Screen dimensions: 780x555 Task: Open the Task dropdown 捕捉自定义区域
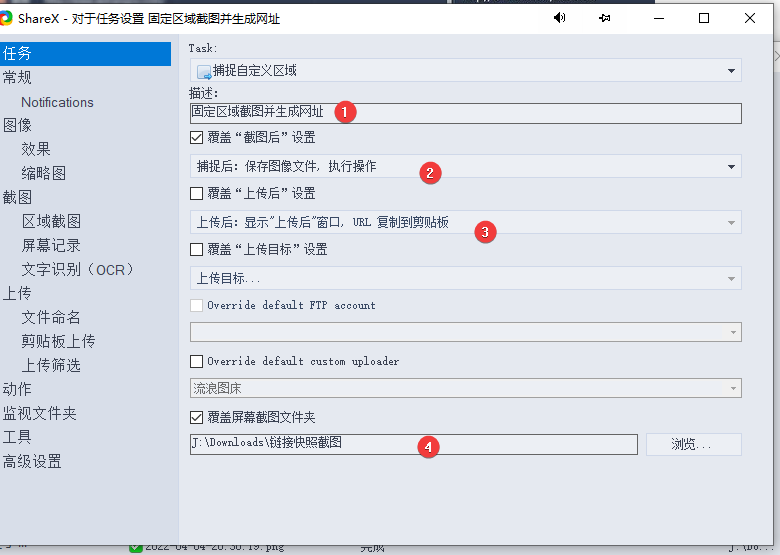[x=465, y=71]
